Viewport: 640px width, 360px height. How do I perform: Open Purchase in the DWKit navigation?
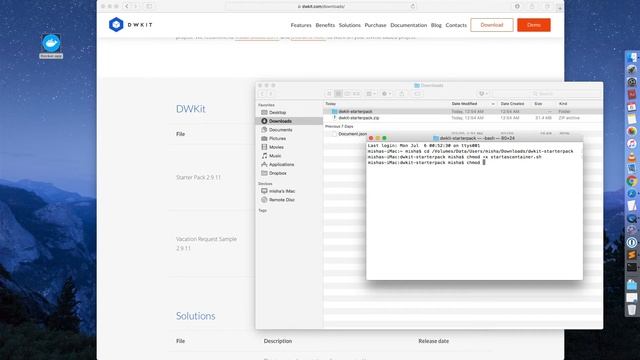[375, 25]
